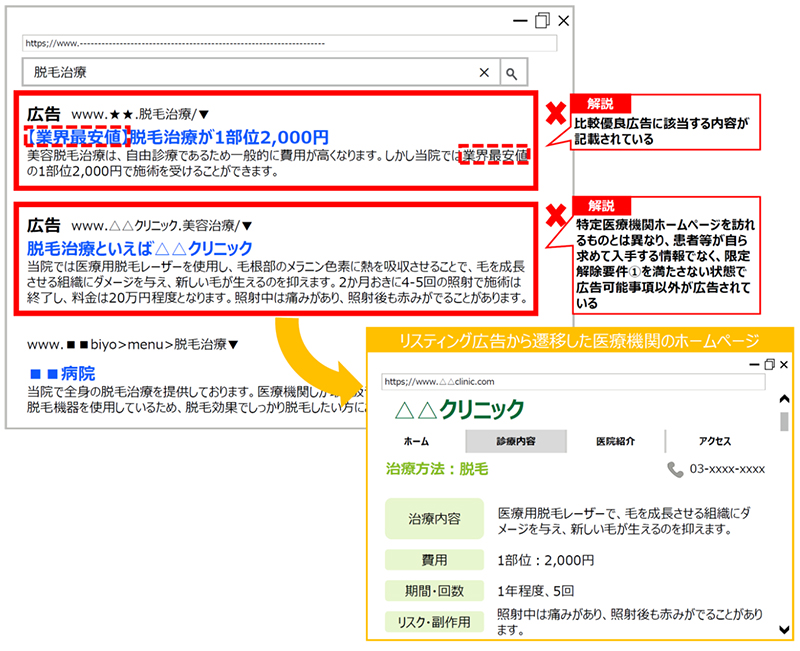Follow the 脱毛治療といえば△△クリニック link

click(x=139, y=247)
